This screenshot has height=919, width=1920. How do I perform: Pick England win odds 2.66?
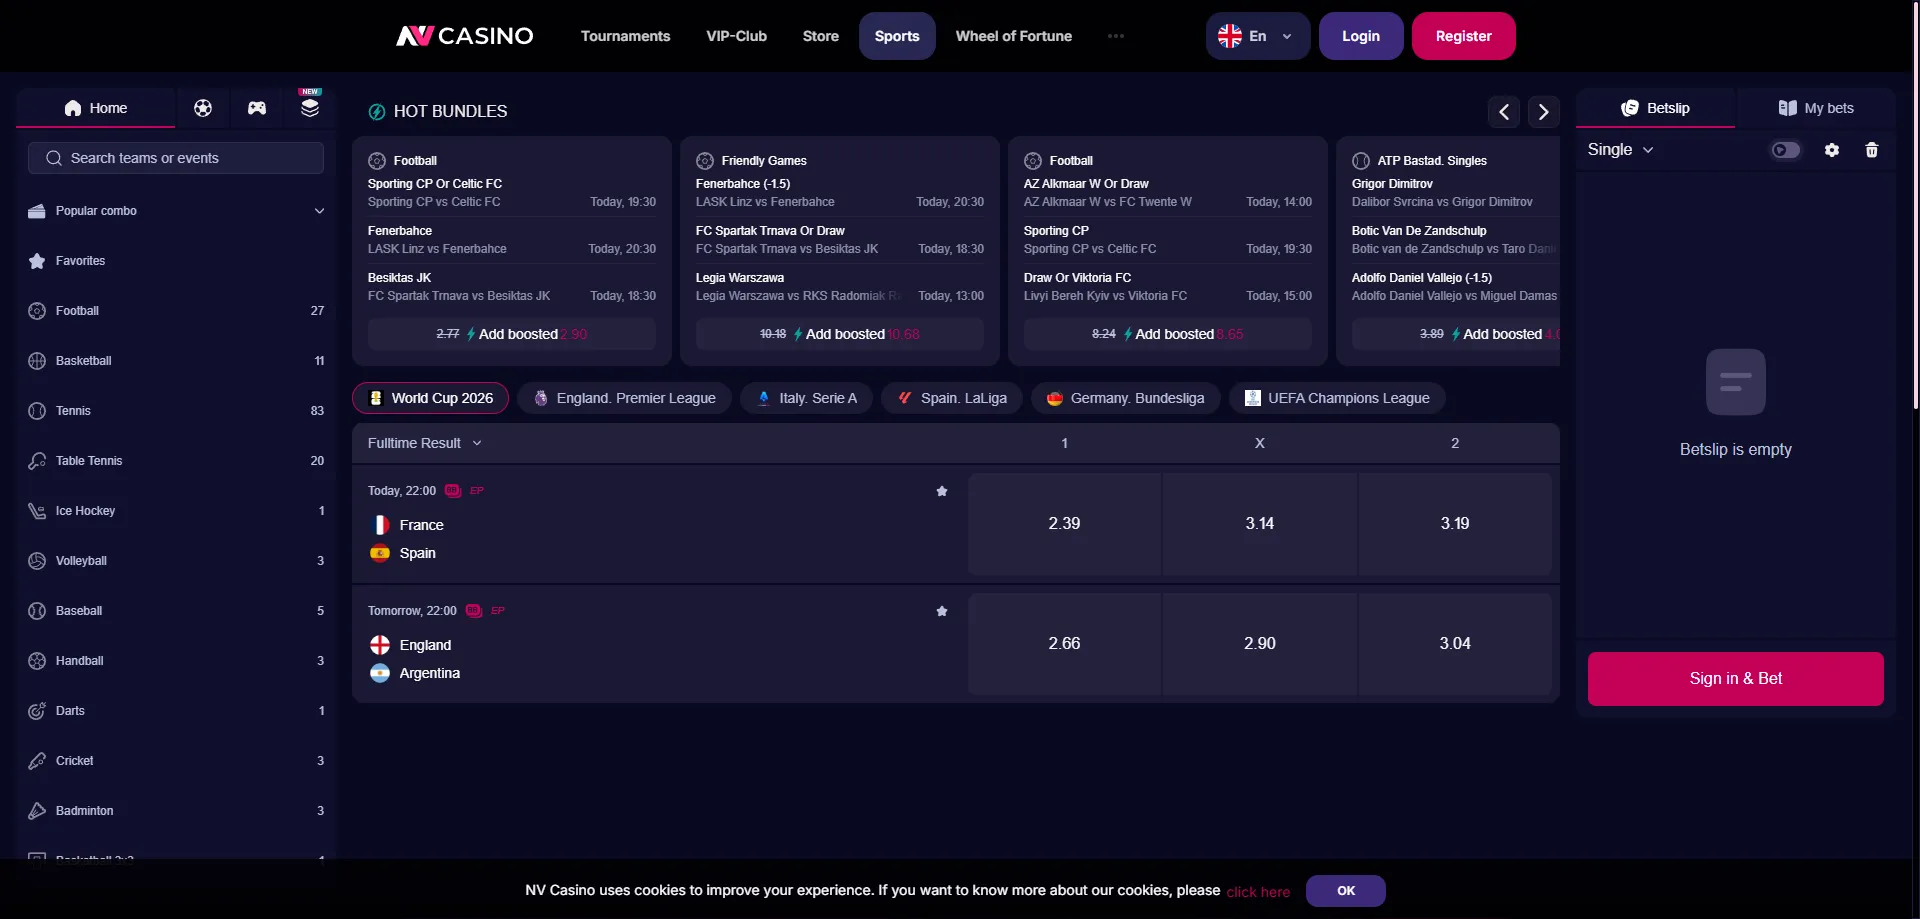pos(1064,644)
